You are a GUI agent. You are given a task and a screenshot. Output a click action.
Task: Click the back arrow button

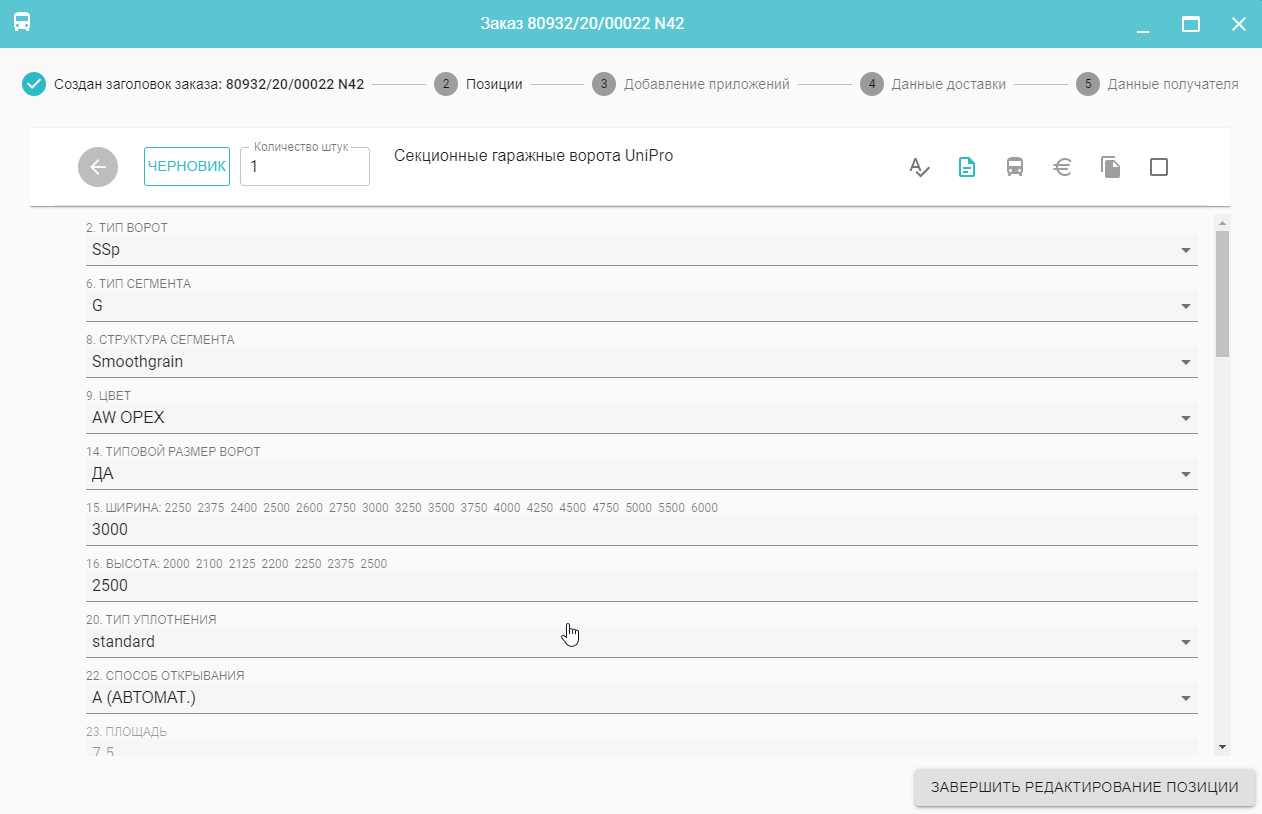tap(98, 167)
